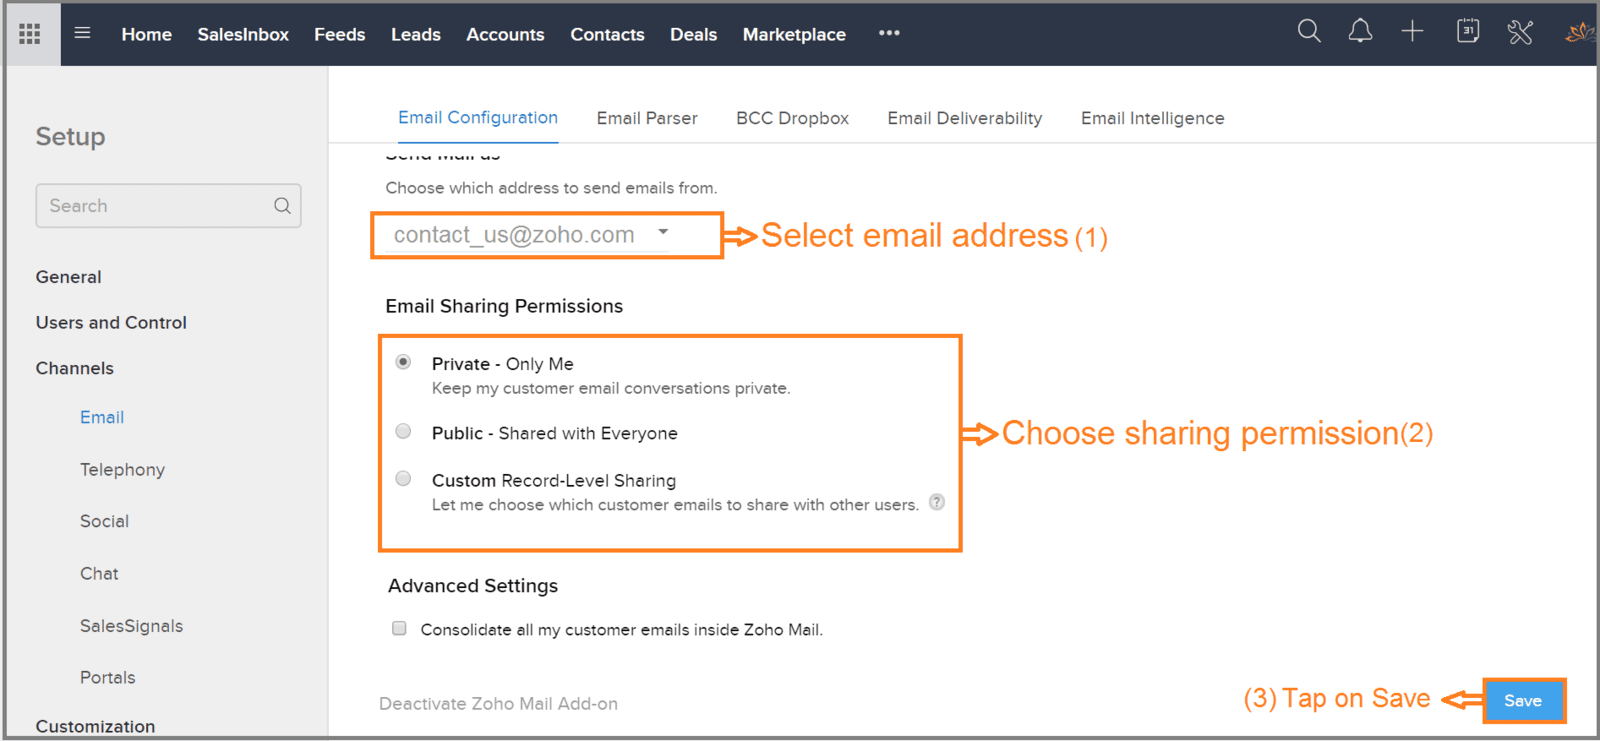Open the calendar icon in top bar
1600x741 pixels.
coord(1467,31)
